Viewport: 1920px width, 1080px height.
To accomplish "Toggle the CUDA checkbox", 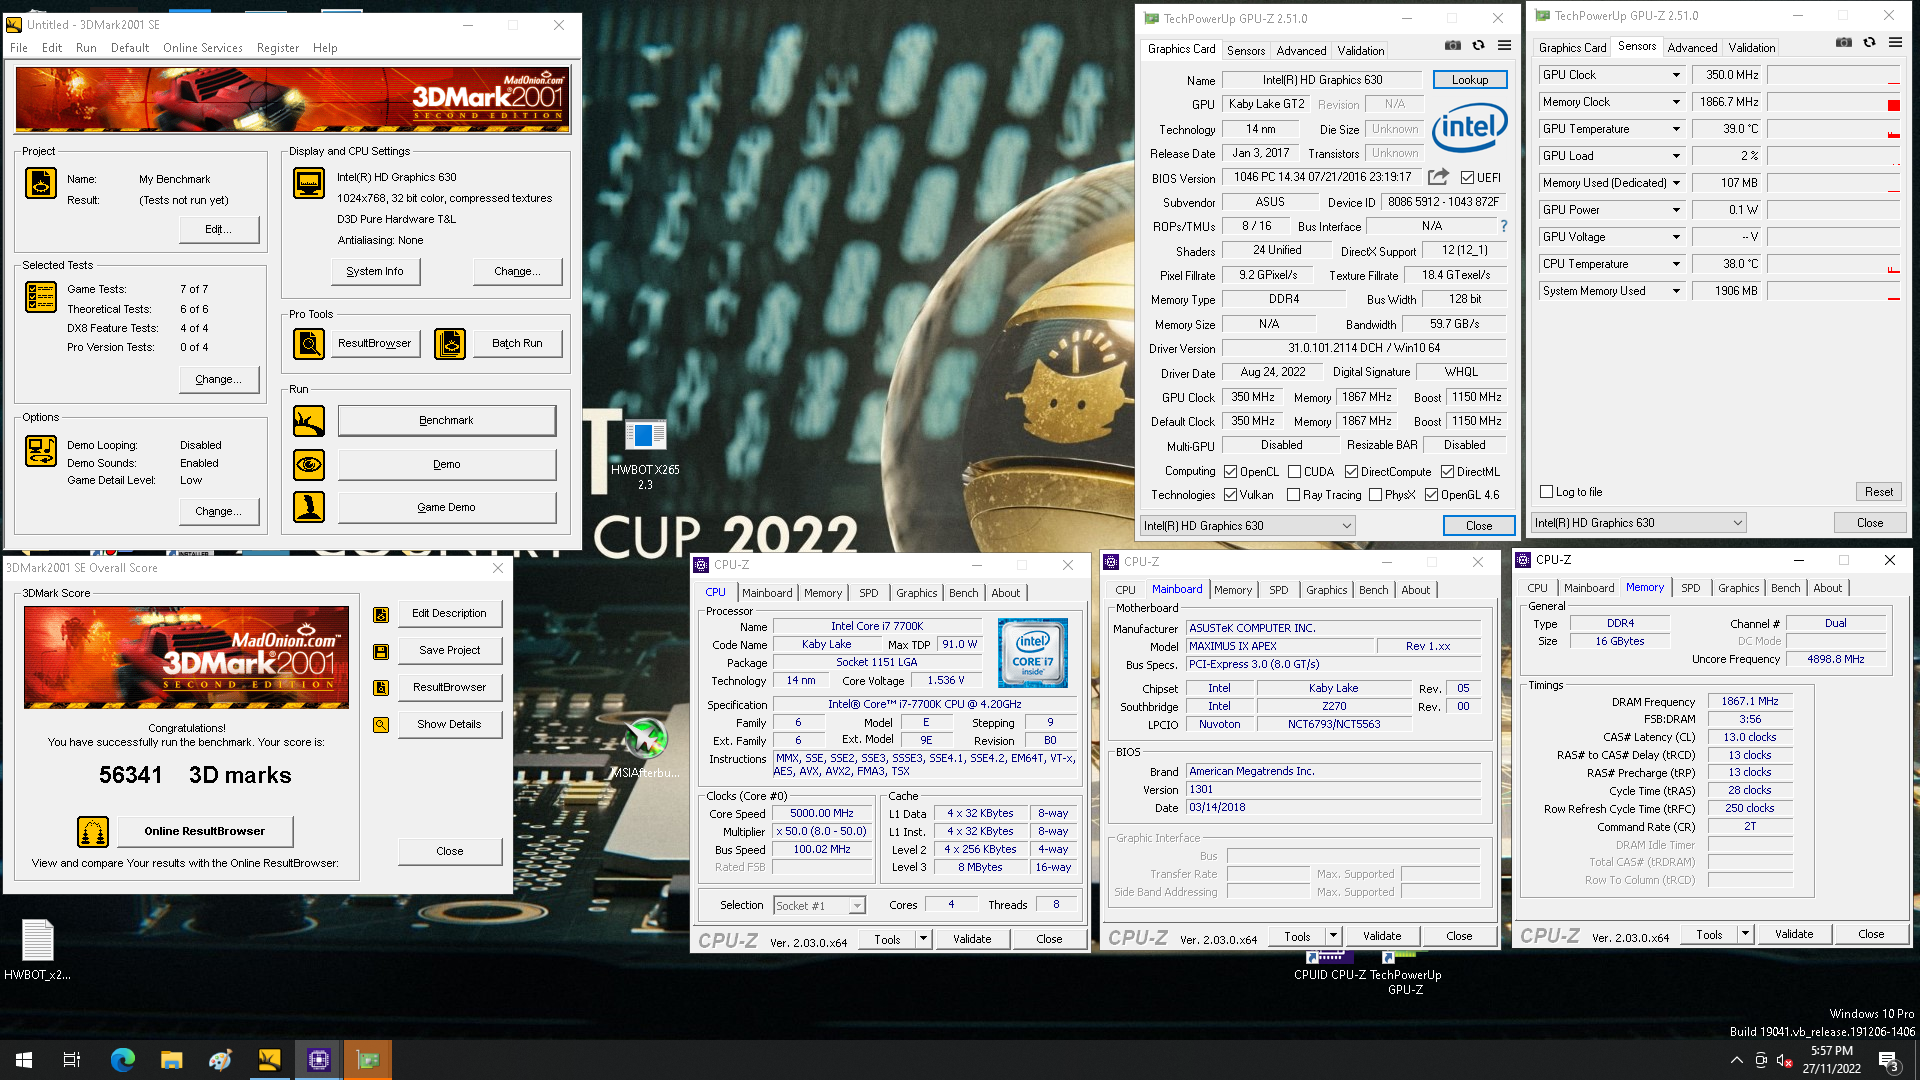I will click(1294, 472).
